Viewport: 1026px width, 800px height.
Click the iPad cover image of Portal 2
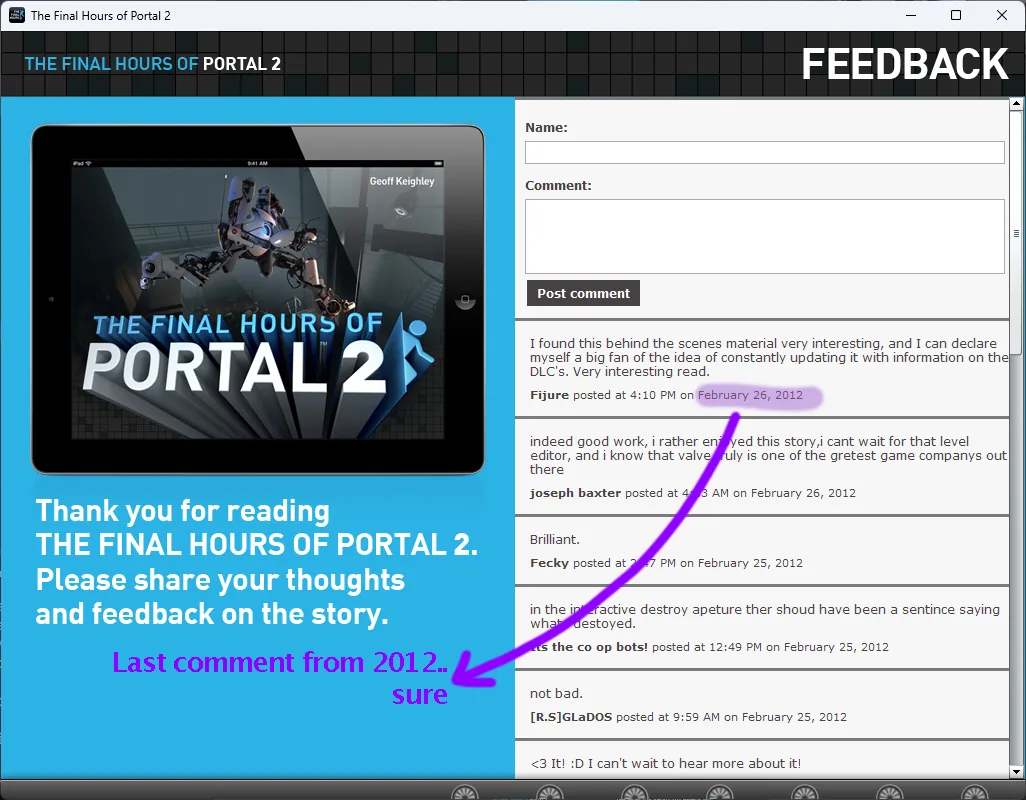(258, 300)
